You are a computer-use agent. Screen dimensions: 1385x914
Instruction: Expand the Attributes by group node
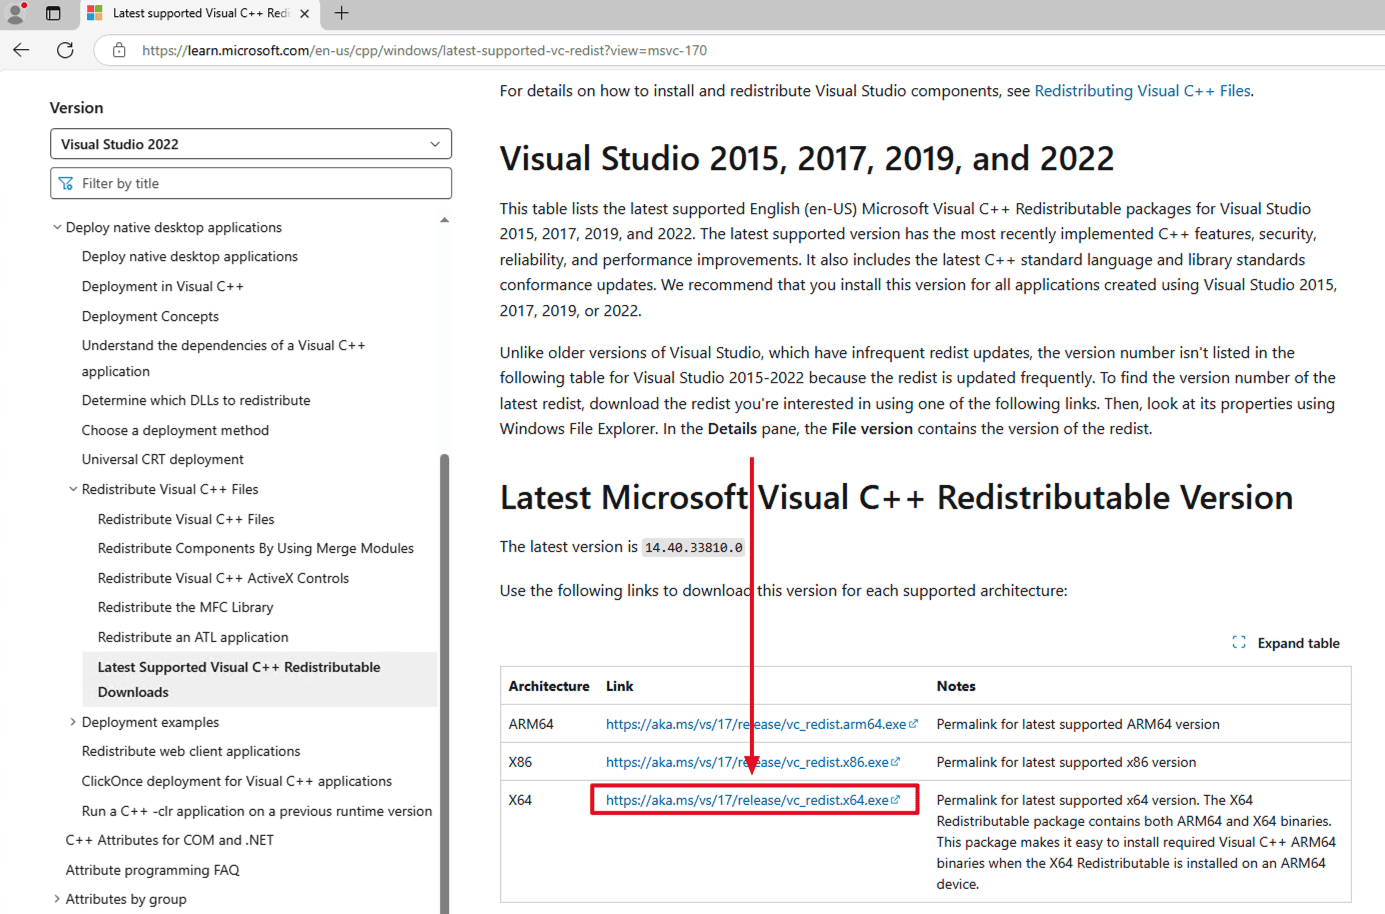click(57, 899)
